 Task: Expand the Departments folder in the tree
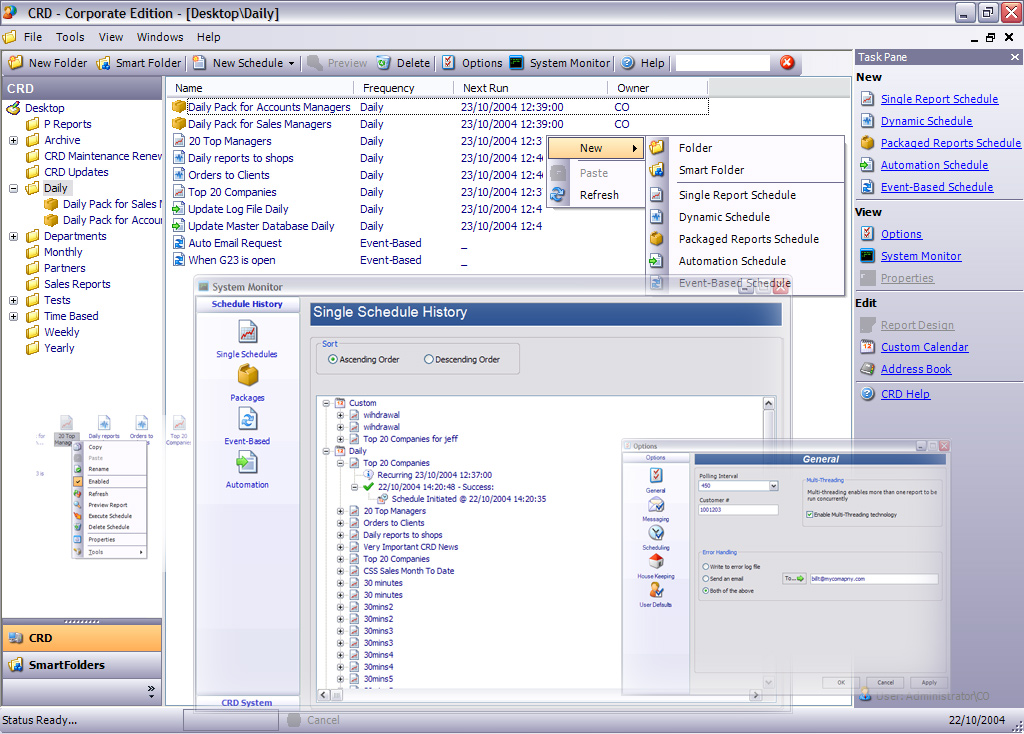point(13,236)
